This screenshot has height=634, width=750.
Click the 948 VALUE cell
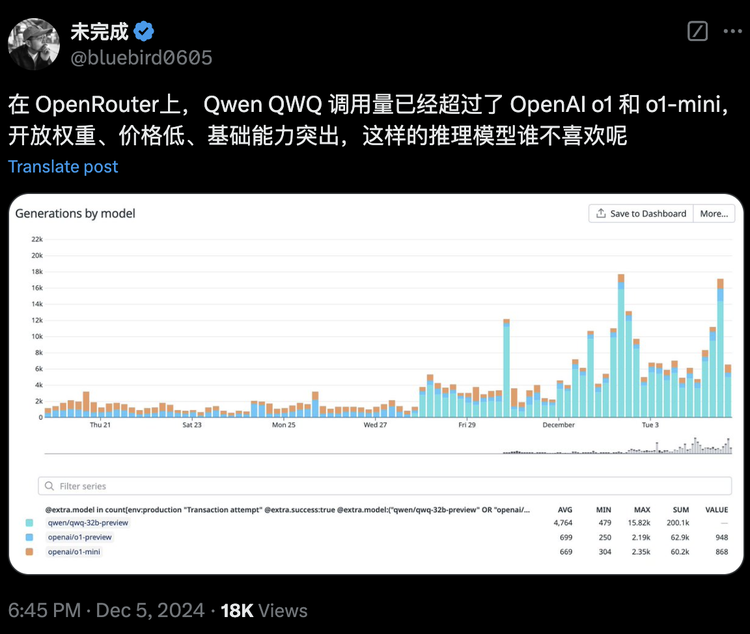click(722, 537)
